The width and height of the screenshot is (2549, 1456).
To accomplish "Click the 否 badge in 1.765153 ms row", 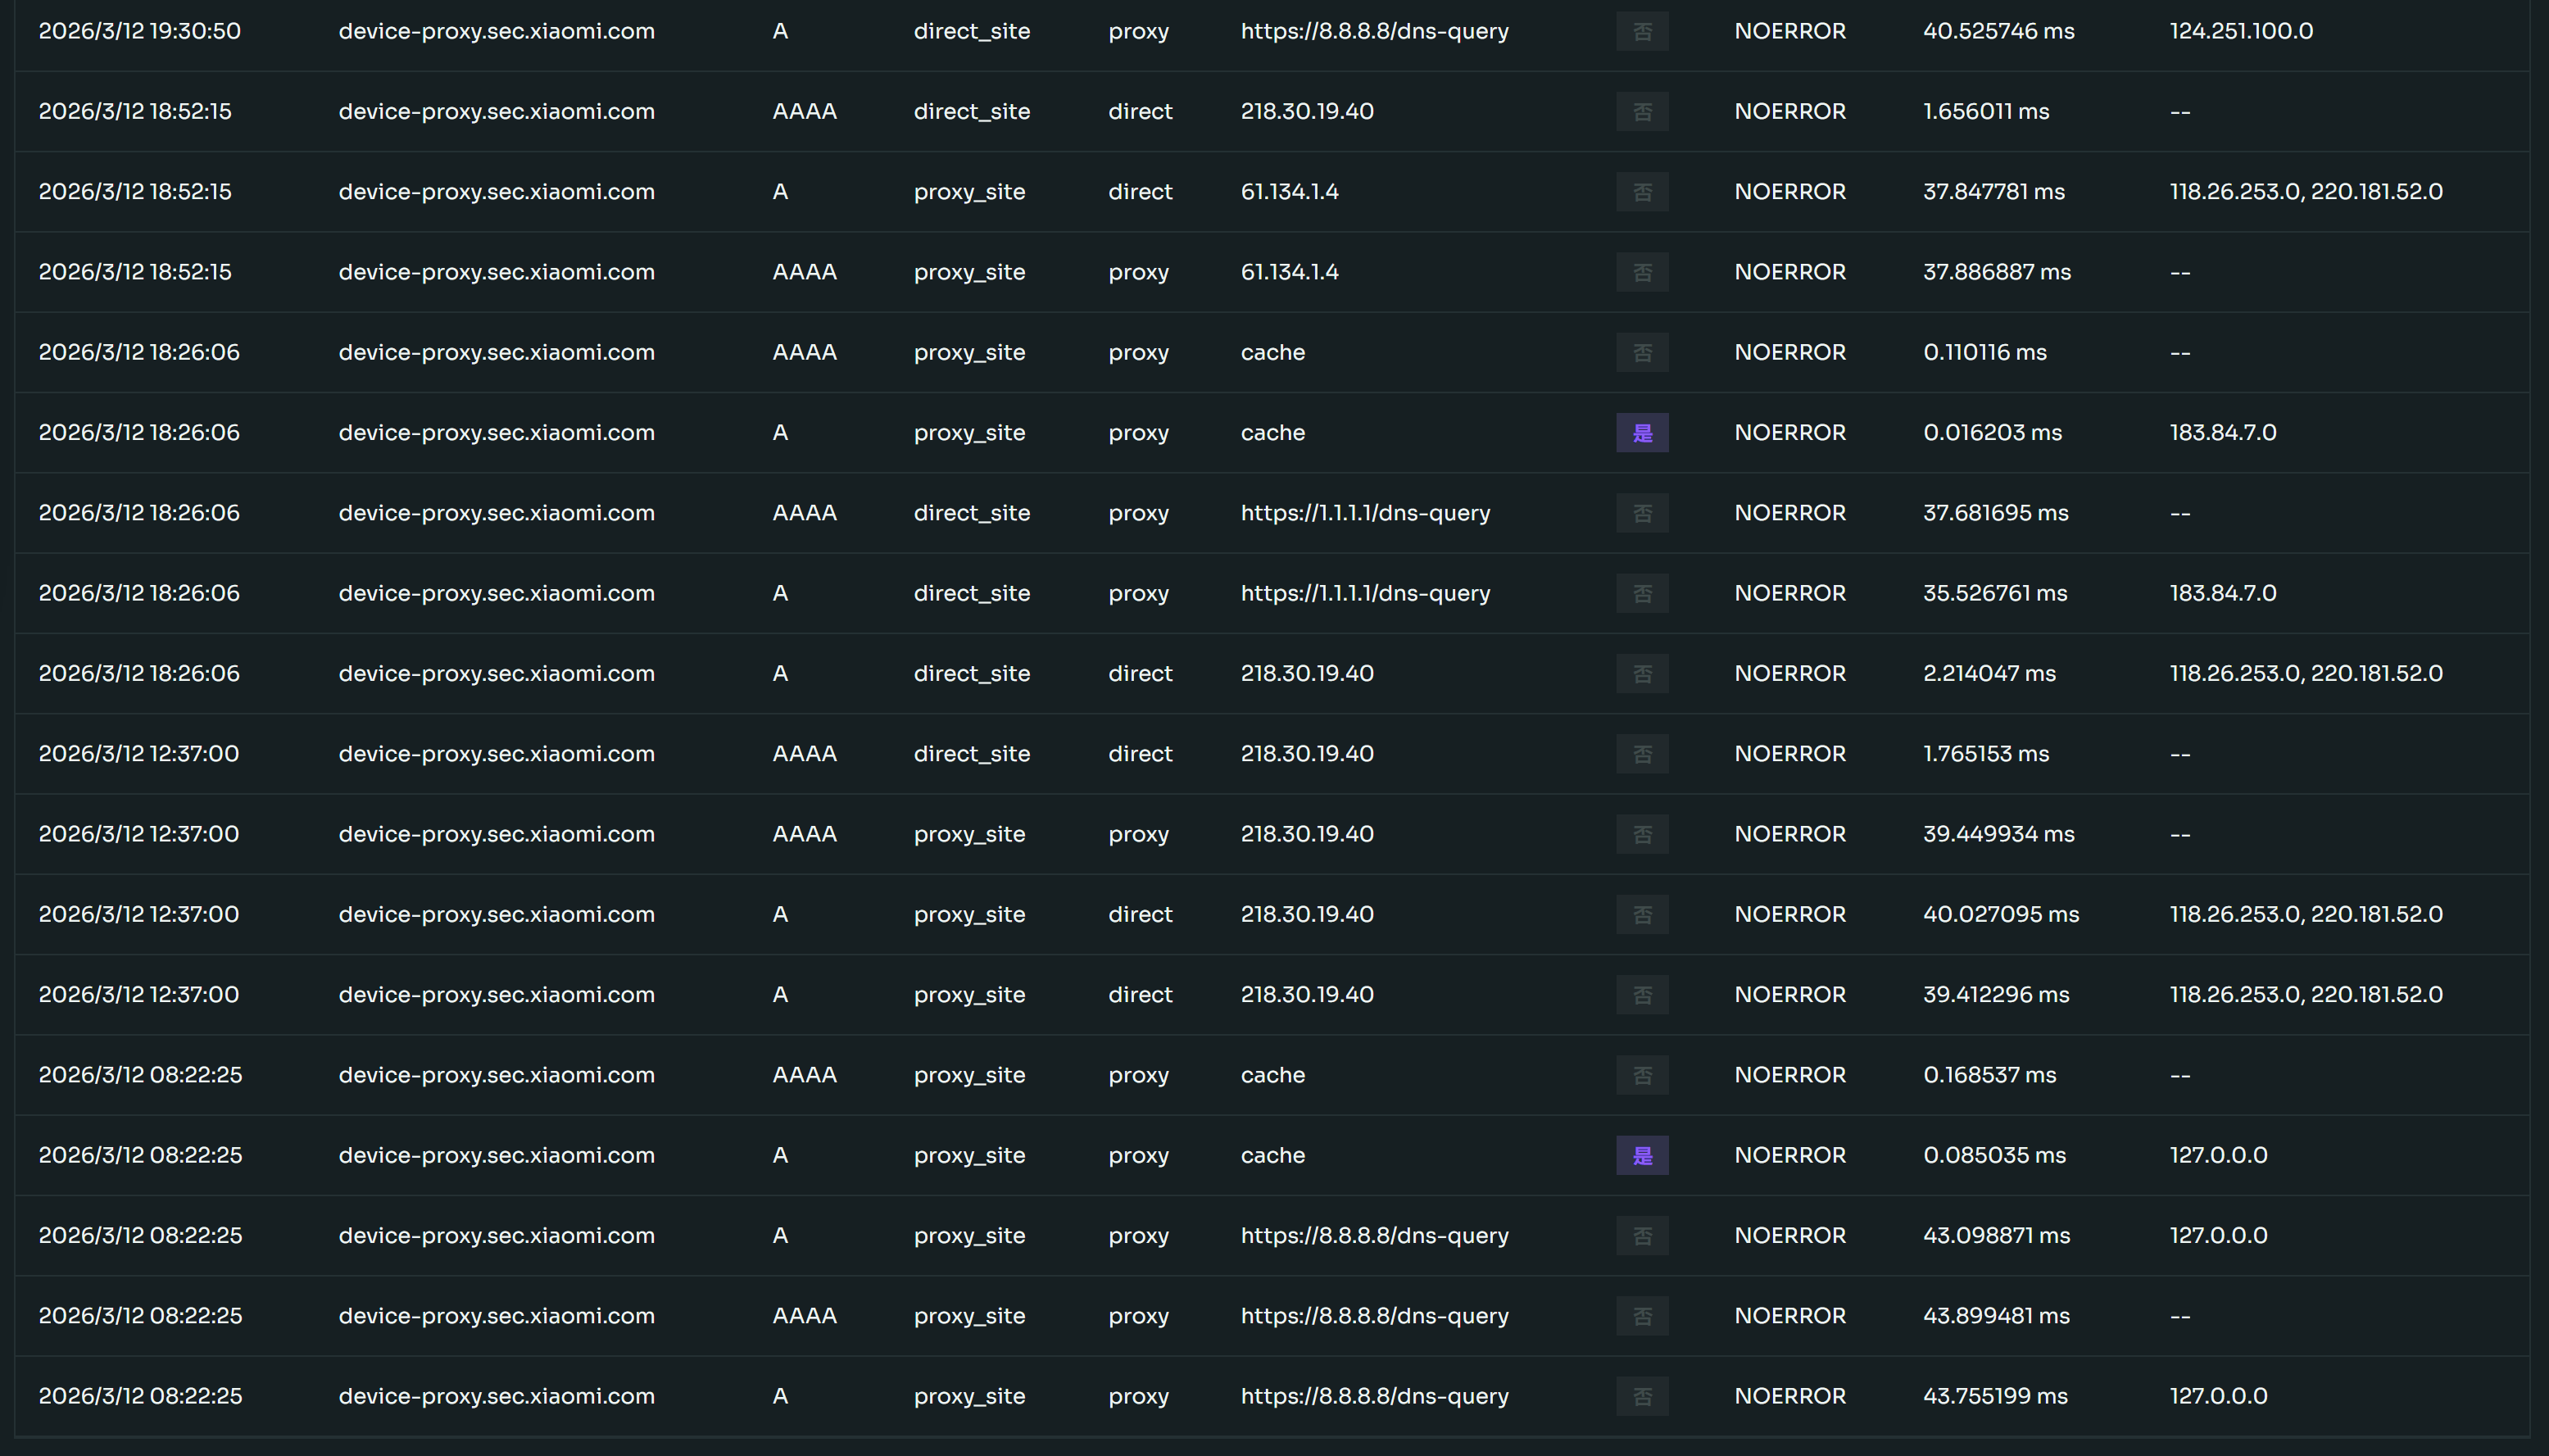I will tap(1642, 754).
